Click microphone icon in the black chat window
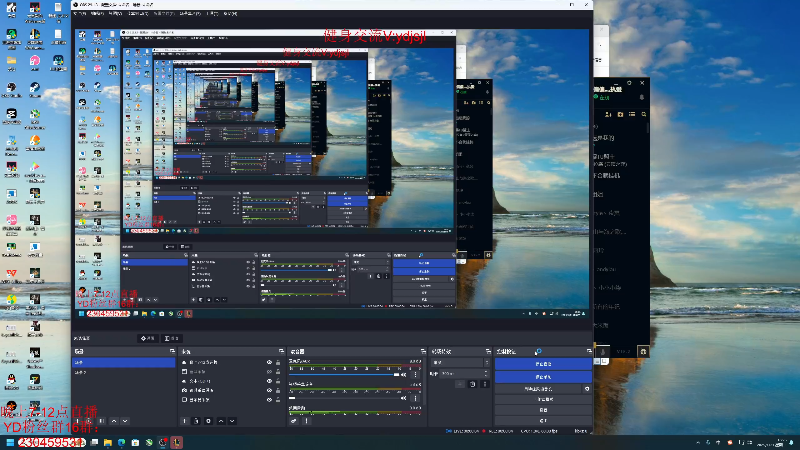Image resolution: width=800 pixels, height=450 pixels. (x=603, y=352)
